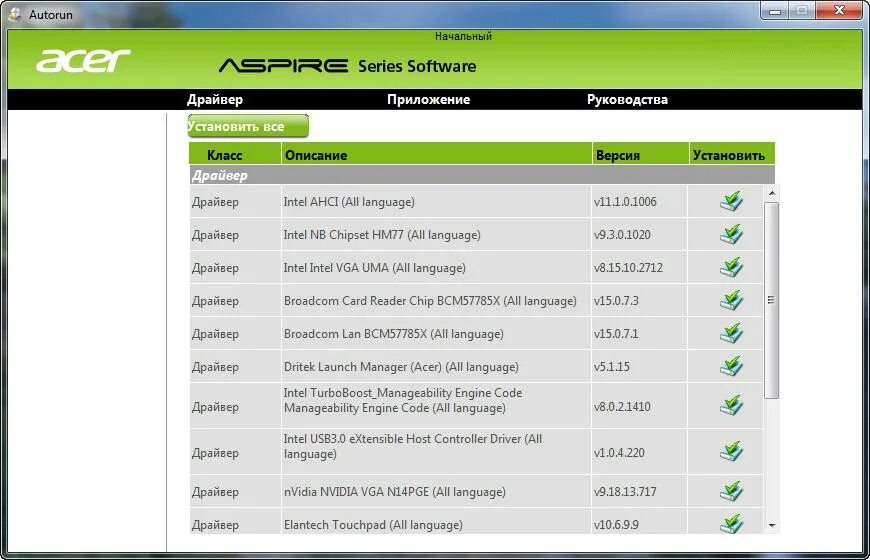Minimize the Autorun window
Image resolution: width=870 pixels, height=560 pixels.
(x=775, y=11)
